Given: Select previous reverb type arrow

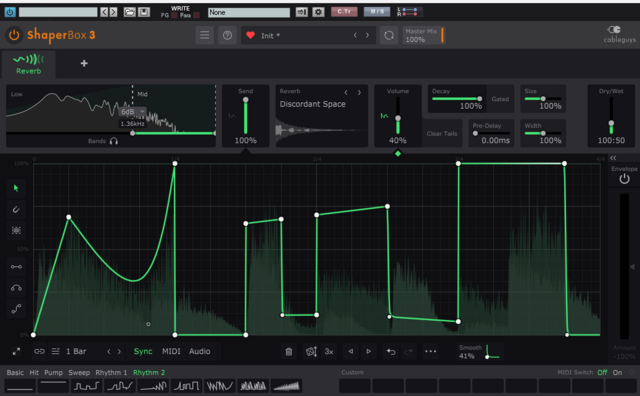Looking at the screenshot, I should coord(346,93).
